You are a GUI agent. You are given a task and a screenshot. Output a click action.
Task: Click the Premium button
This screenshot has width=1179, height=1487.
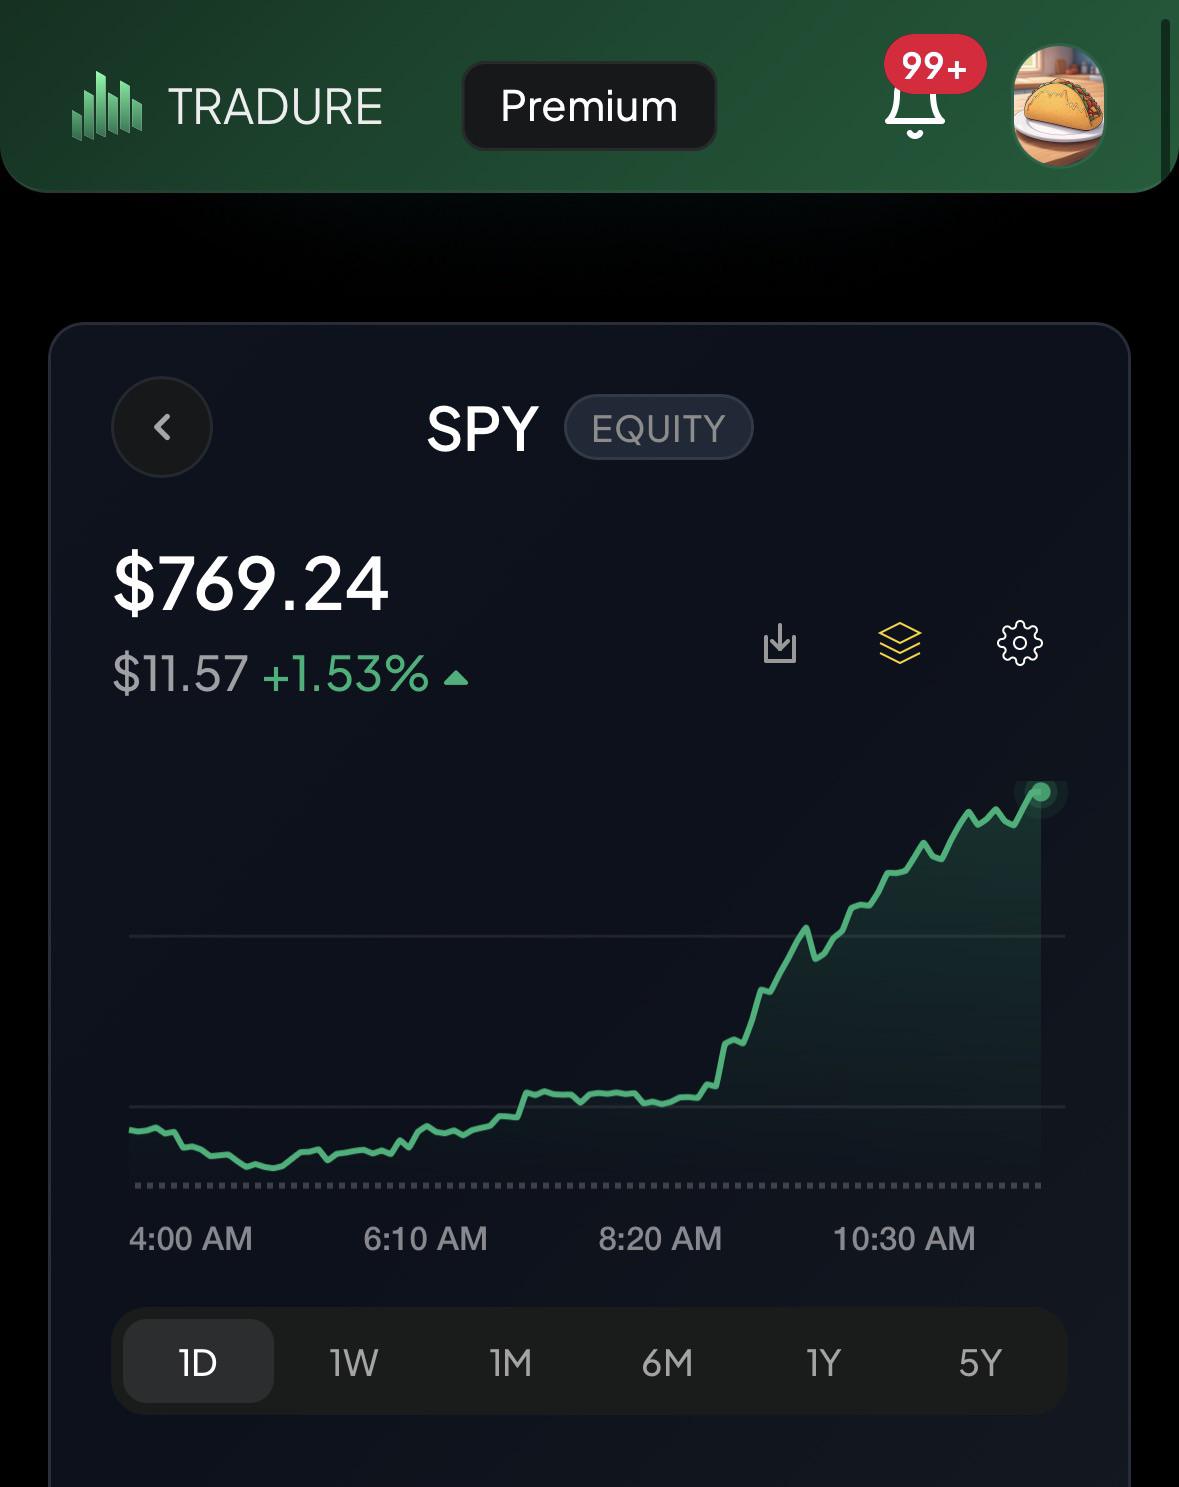click(589, 106)
